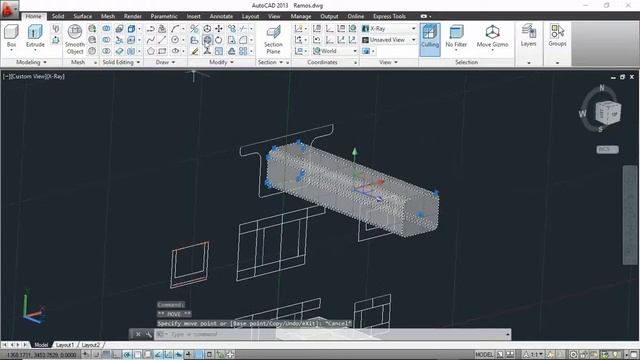Click the Model tab at bottom
The image size is (640, 360).
tap(41, 345)
